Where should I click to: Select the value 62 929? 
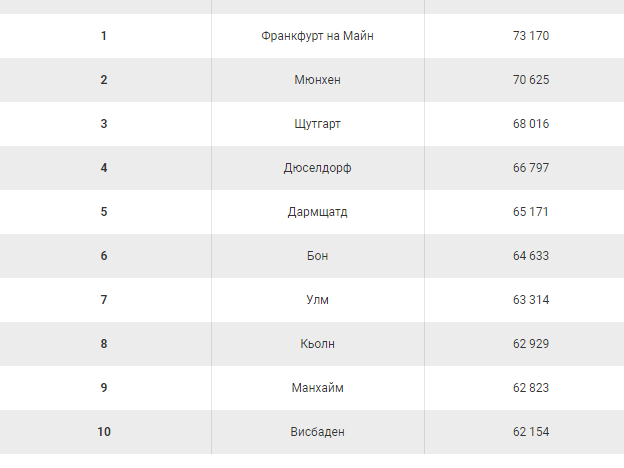point(531,344)
